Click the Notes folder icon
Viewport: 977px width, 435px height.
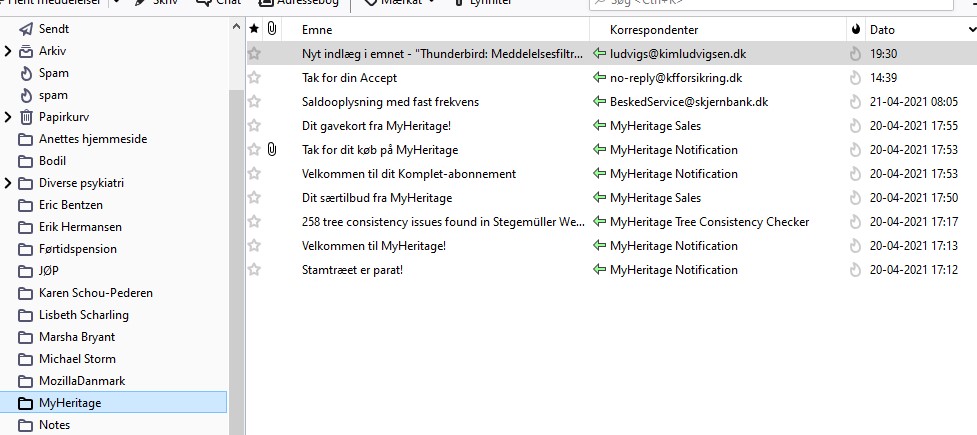click(x=26, y=425)
